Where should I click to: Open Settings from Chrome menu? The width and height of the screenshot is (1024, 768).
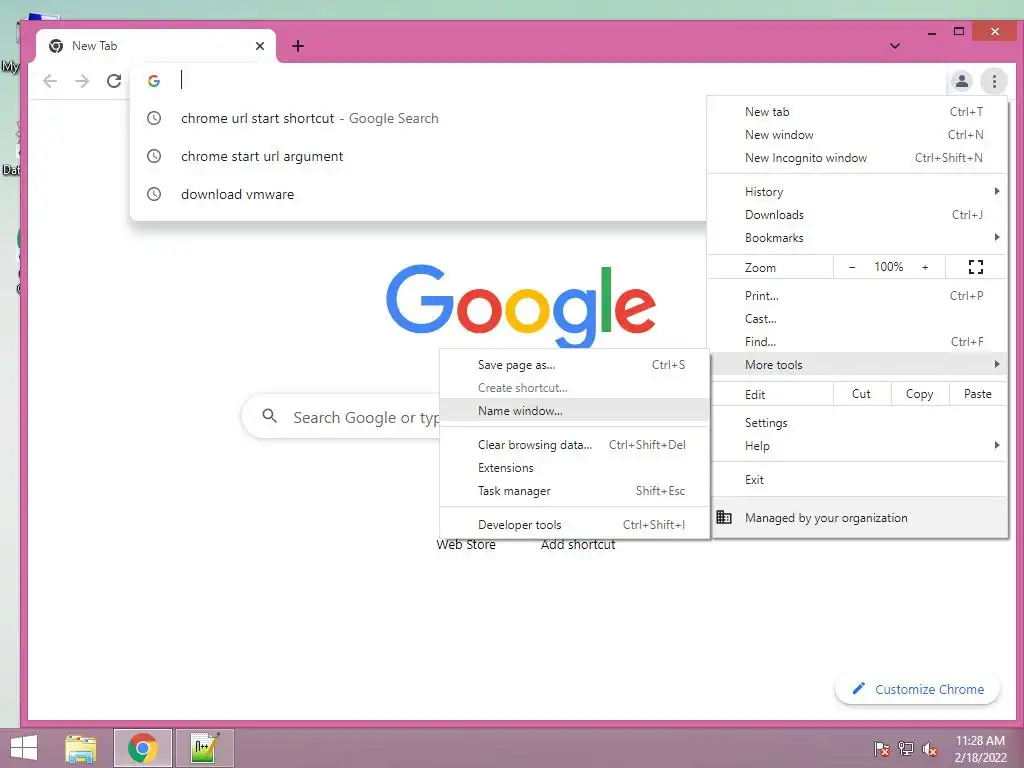click(857, 423)
